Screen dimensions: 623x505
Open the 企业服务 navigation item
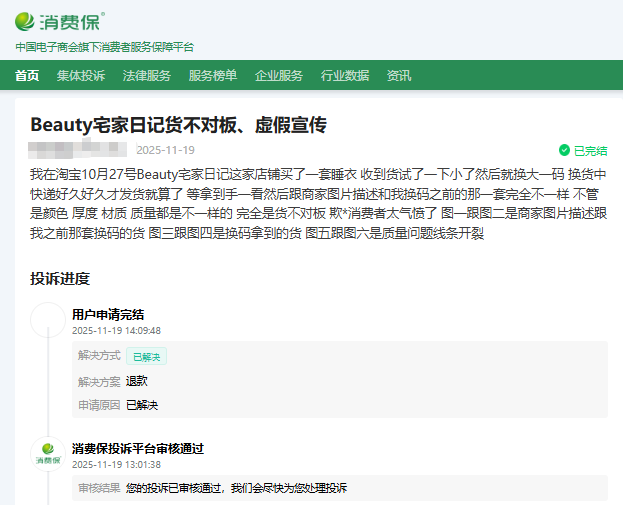tap(279, 75)
